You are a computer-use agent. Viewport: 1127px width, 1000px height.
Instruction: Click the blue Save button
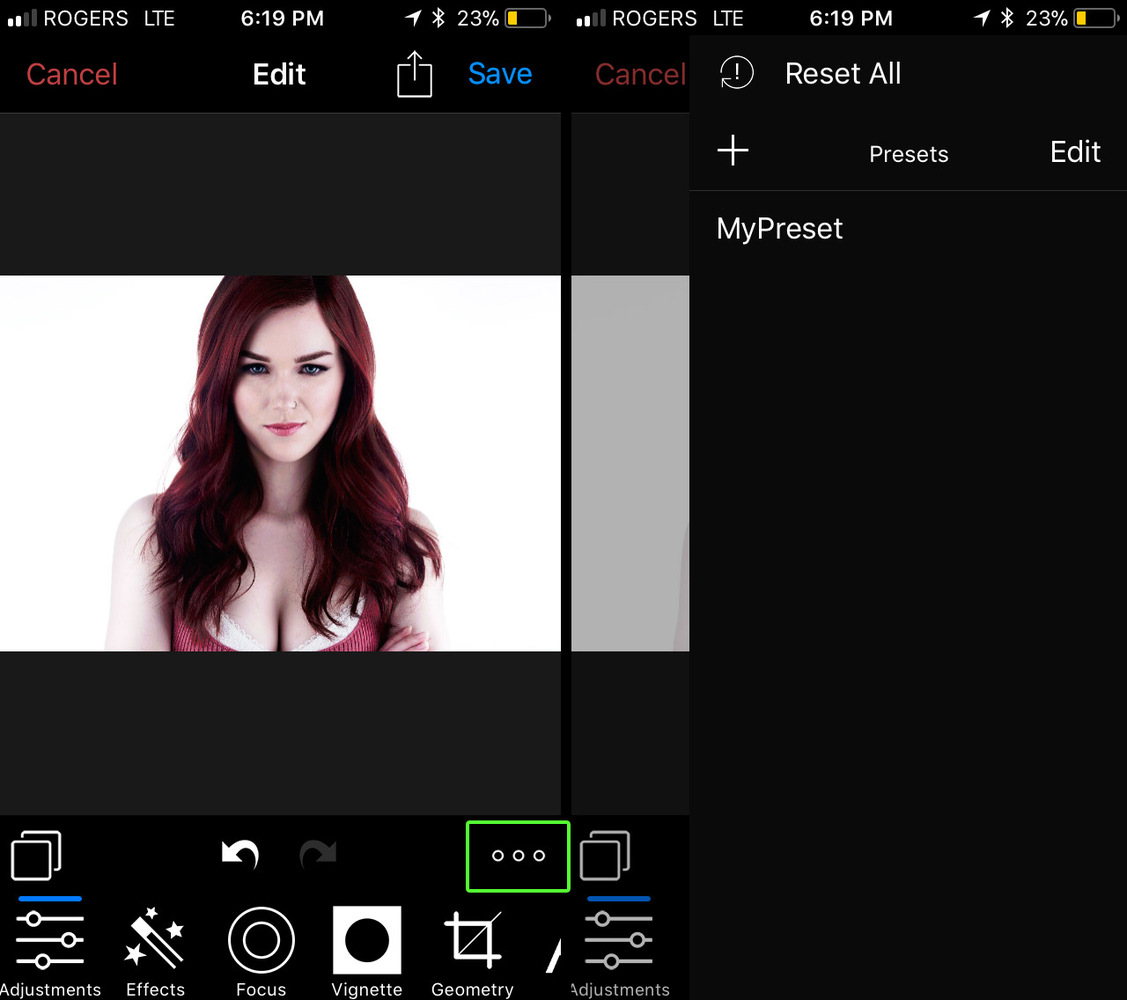point(500,74)
